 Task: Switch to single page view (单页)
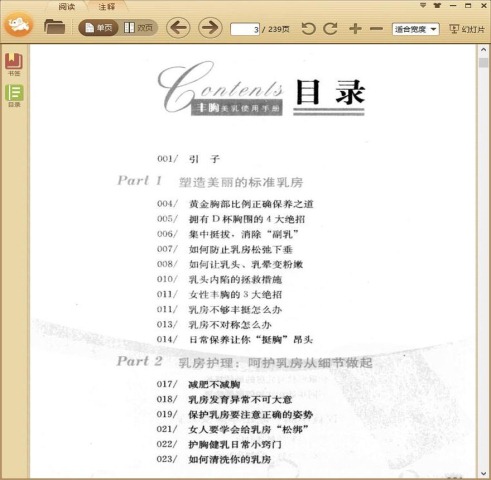point(98,28)
